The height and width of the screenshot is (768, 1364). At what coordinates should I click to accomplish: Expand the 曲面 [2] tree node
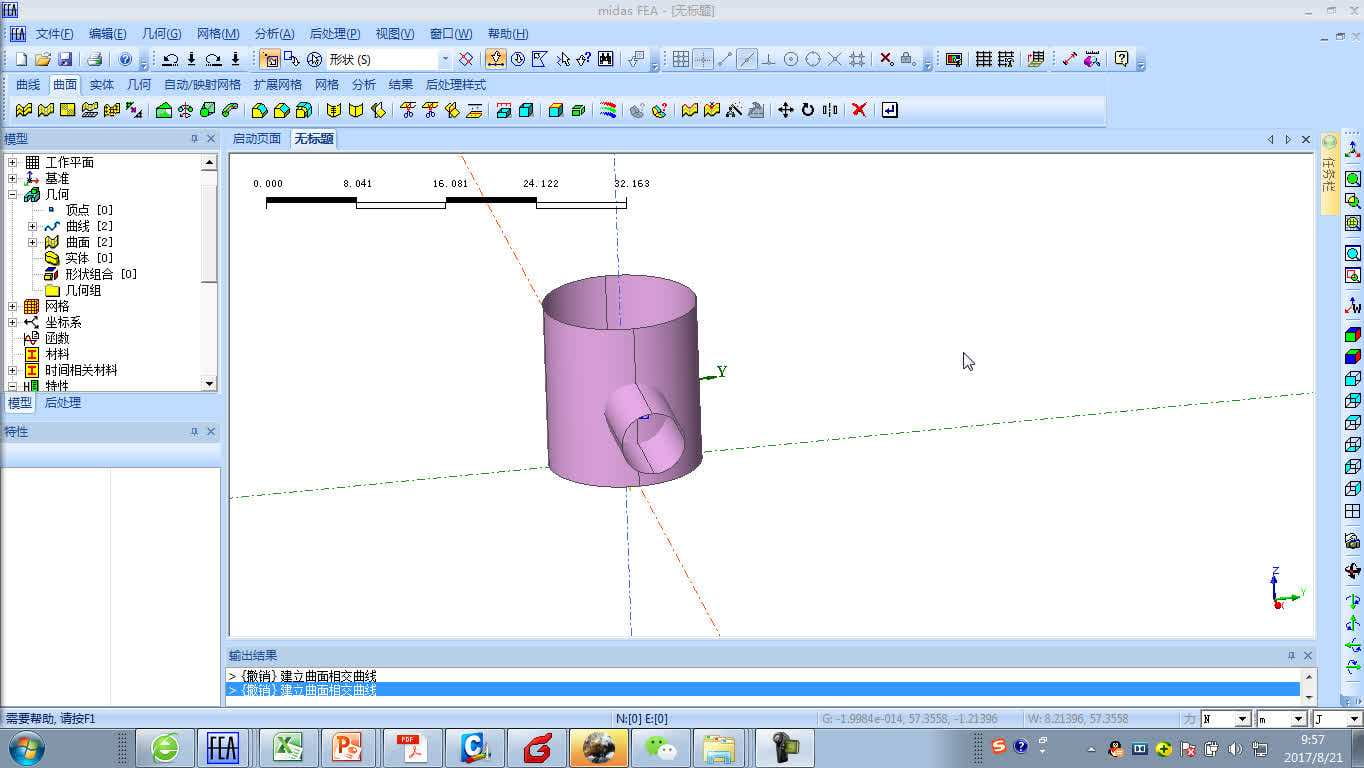click(33, 242)
